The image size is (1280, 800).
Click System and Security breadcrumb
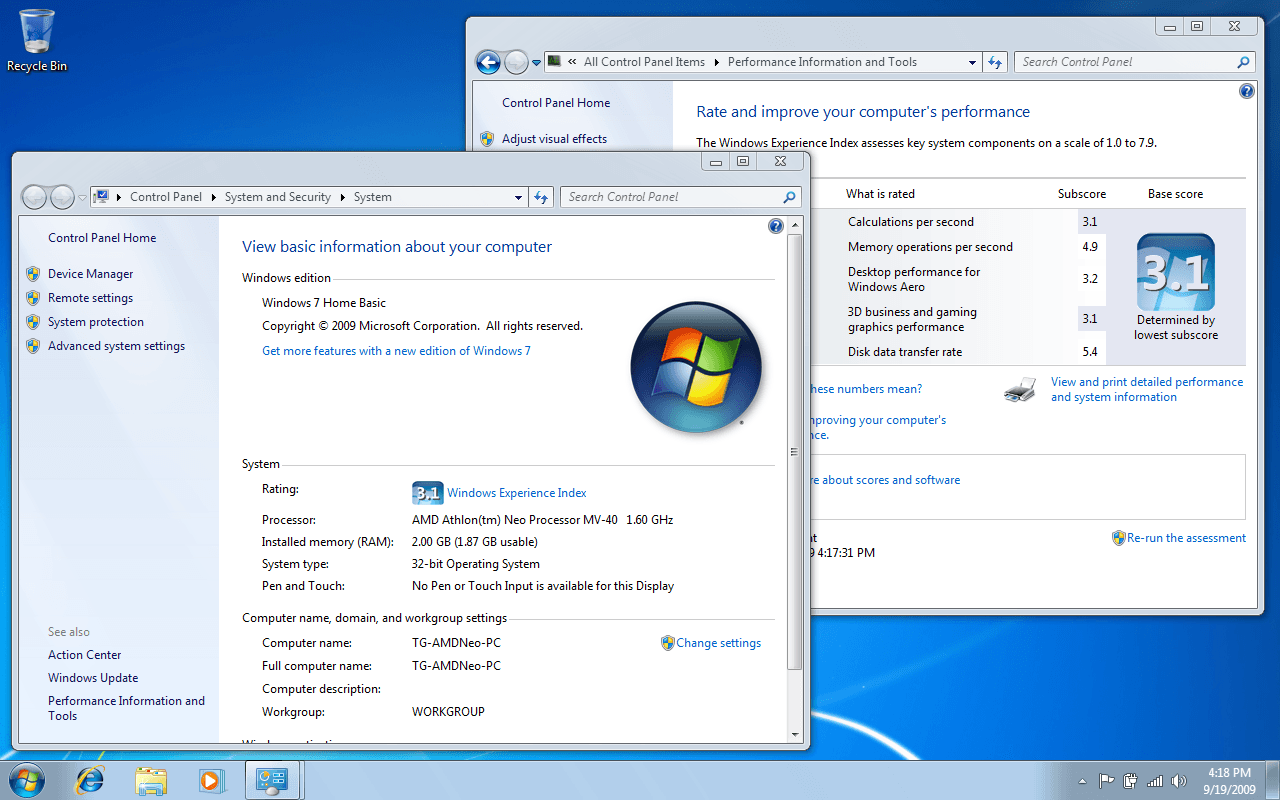point(278,197)
